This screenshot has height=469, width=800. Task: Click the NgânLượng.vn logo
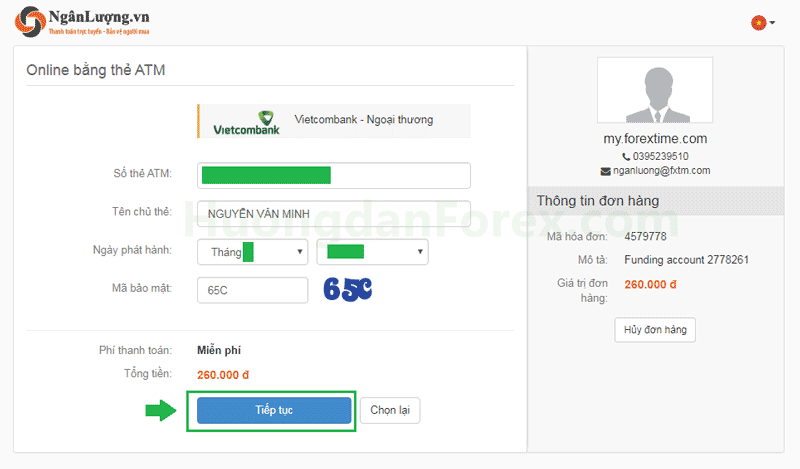coord(82,22)
